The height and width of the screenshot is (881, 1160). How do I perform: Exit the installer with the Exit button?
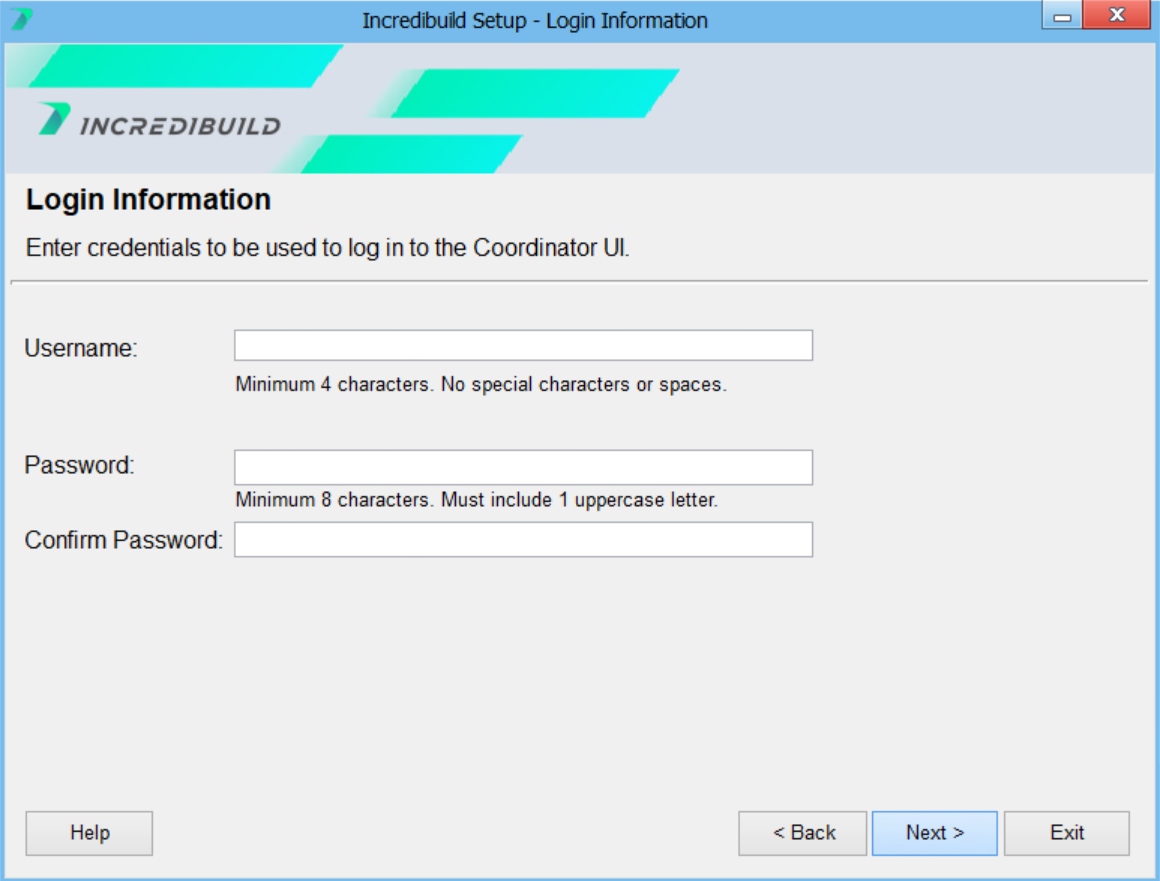coord(1066,833)
